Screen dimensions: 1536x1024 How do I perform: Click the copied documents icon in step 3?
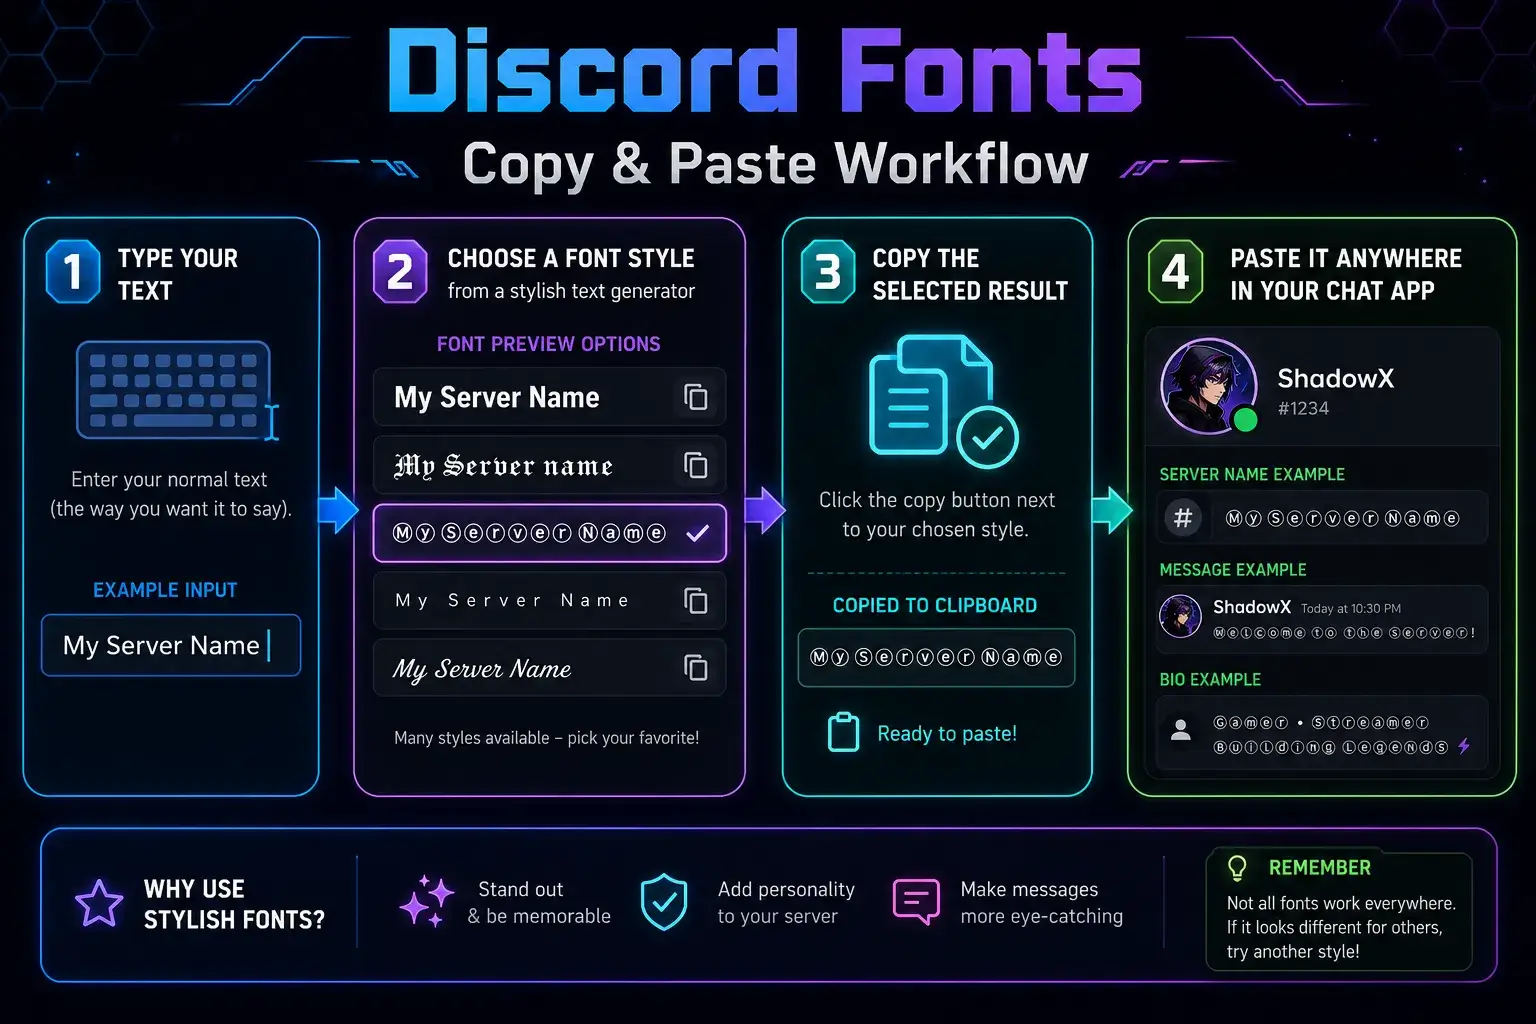tap(930, 396)
